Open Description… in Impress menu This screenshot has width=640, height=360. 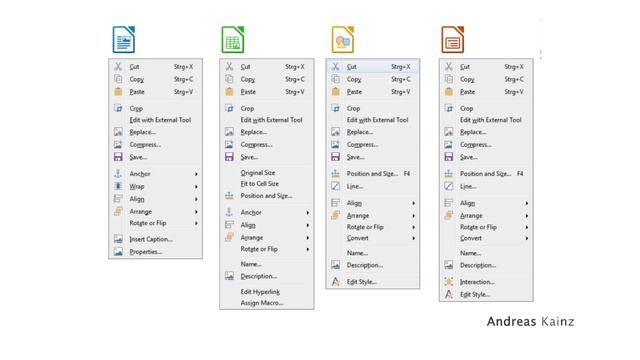pos(478,265)
